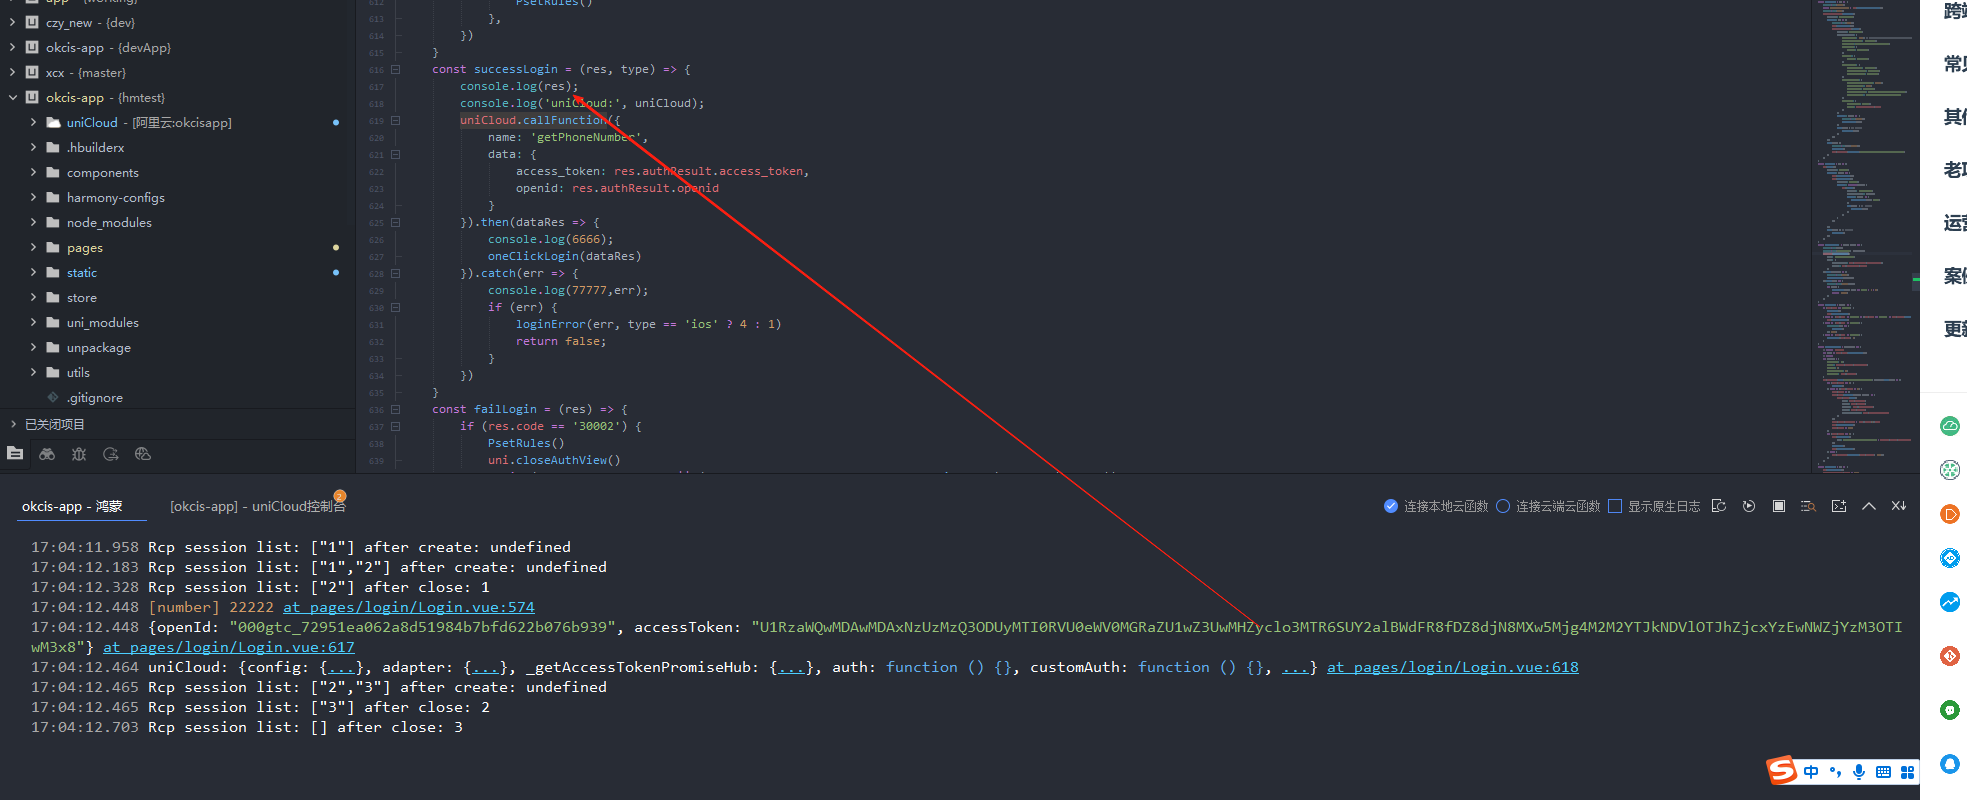1967x800 pixels.
Task: Expand the czy_new project
Action: (12, 22)
